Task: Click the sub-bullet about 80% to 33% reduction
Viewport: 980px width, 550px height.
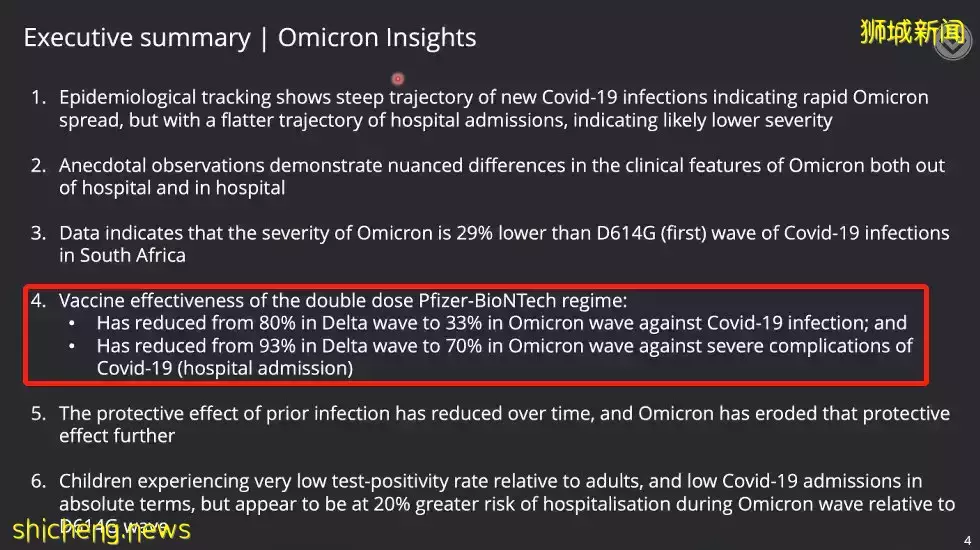Action: [500, 323]
